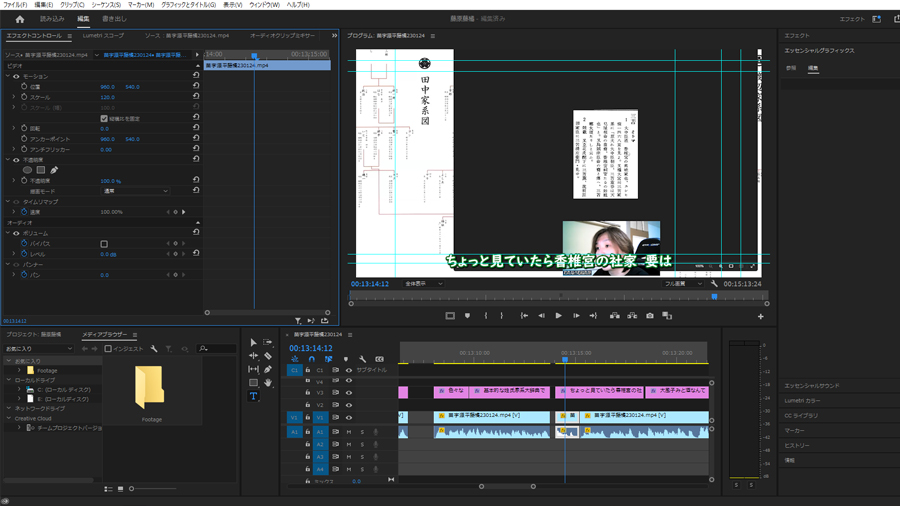Create ellipse mask under Opacity
The height and width of the screenshot is (506, 900).
(27, 170)
